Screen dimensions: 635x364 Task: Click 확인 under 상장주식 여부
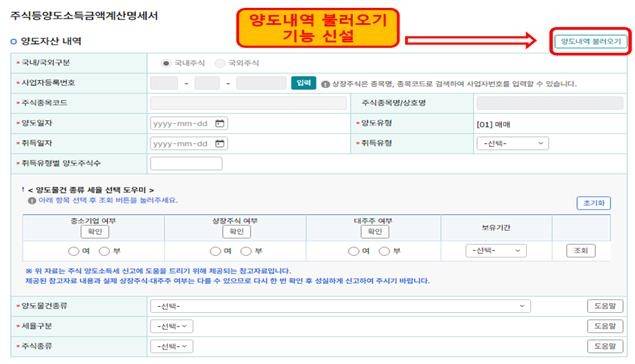coord(237,232)
